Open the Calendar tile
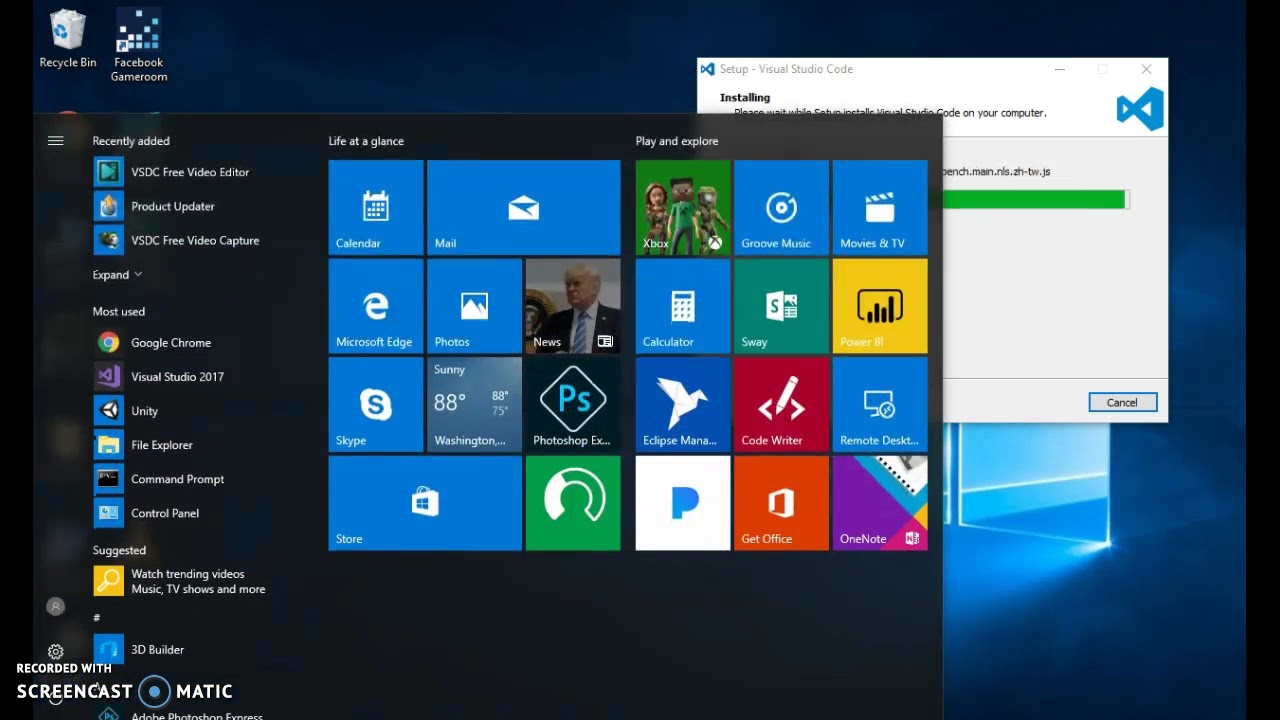1280x720 pixels. [x=376, y=207]
